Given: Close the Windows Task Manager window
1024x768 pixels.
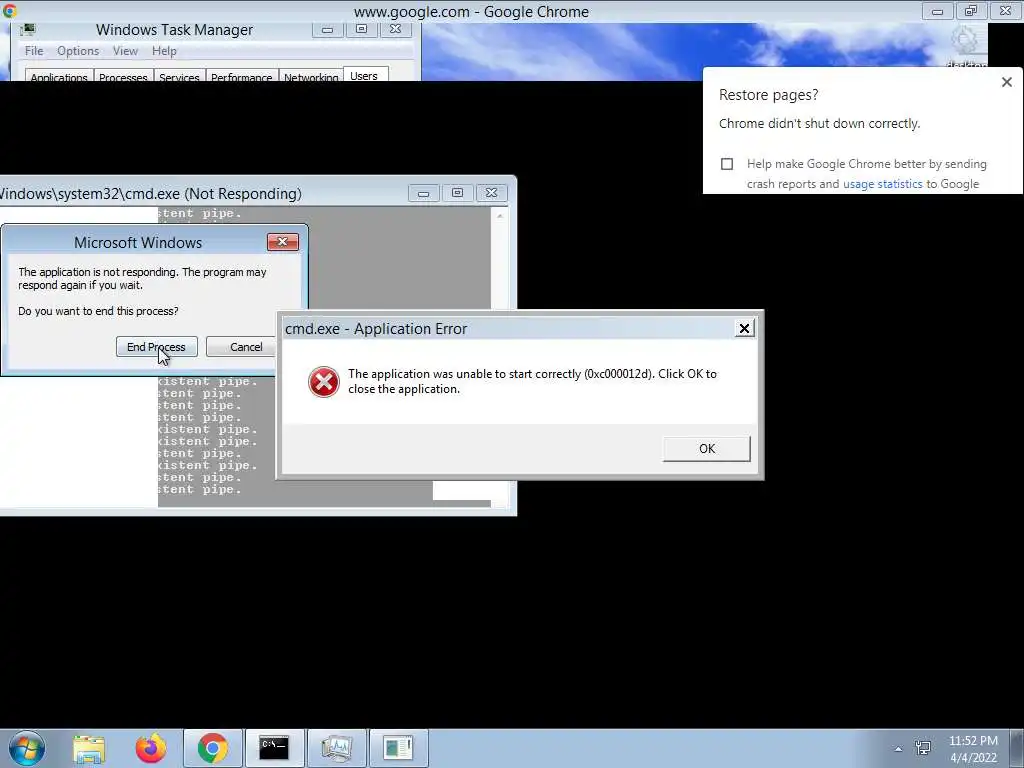Looking at the screenshot, I should point(396,29).
